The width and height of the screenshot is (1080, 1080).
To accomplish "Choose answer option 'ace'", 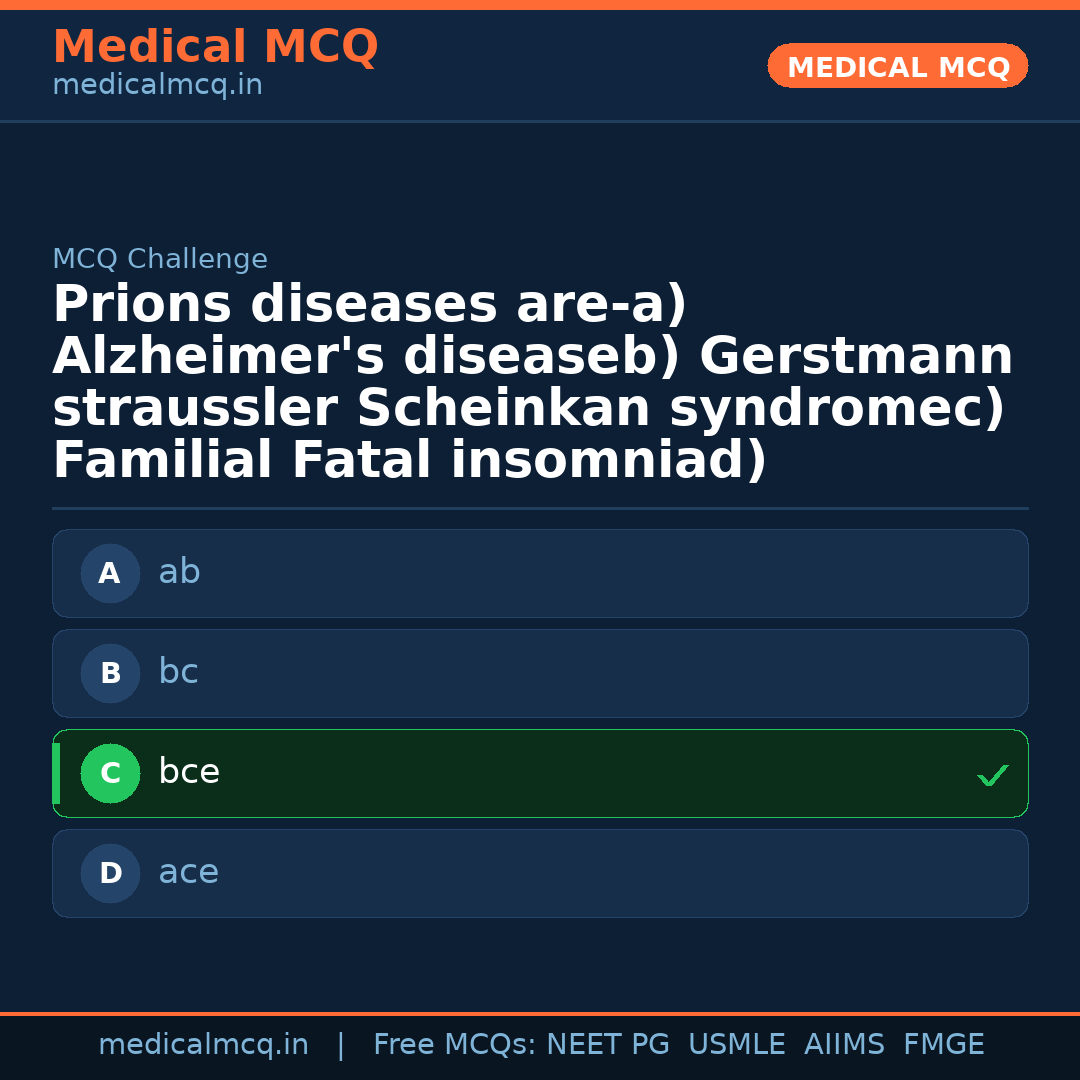I will (540, 873).
